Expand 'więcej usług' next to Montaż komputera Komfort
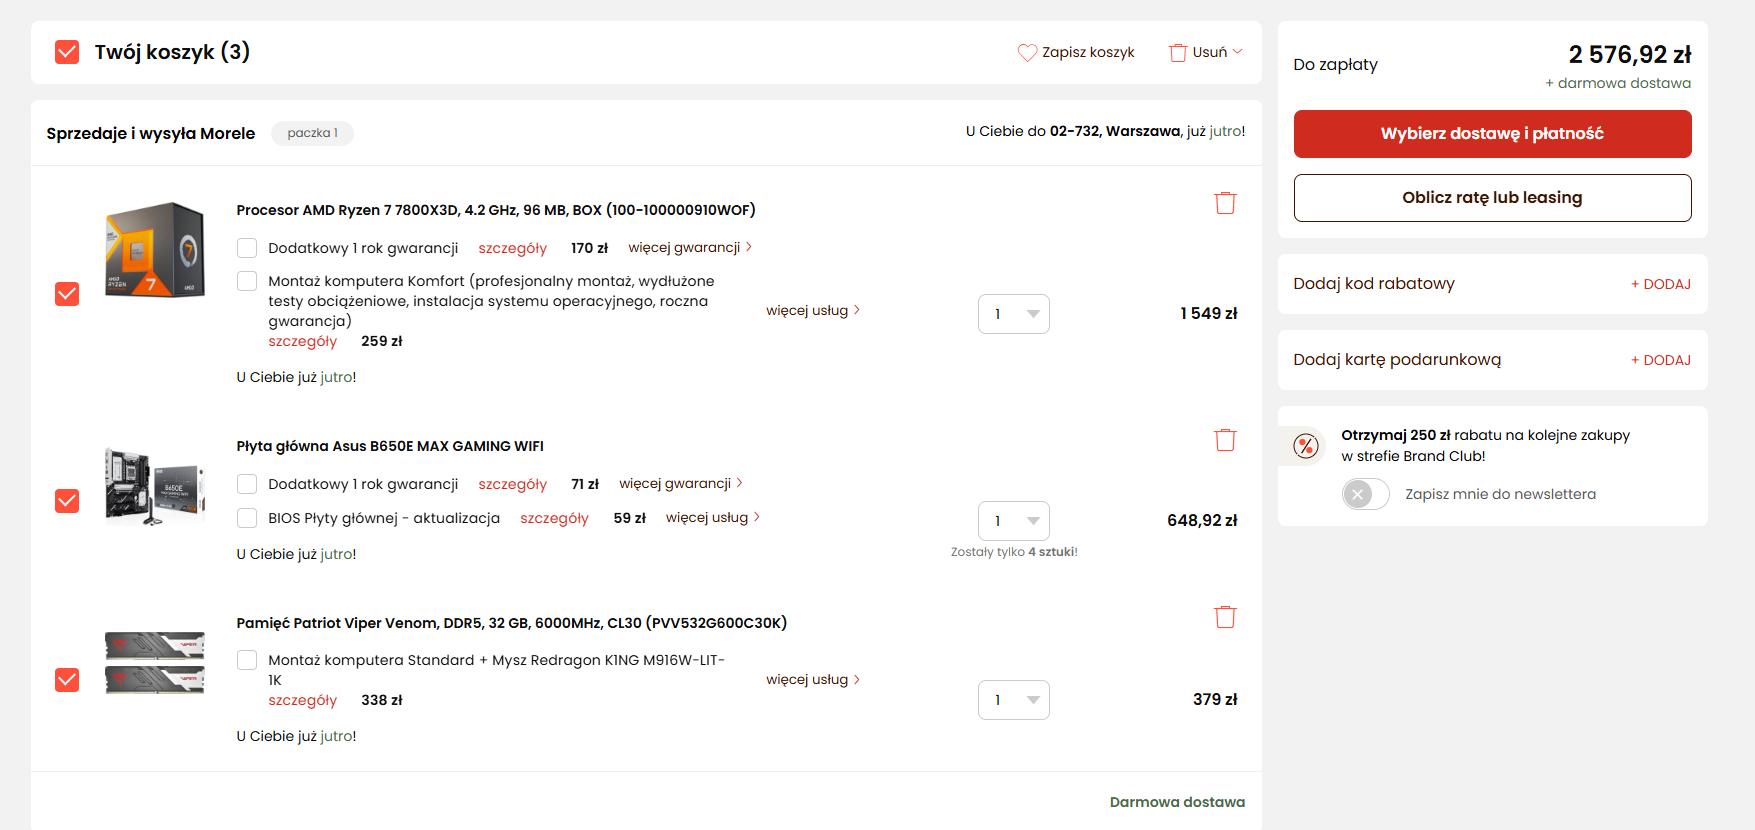This screenshot has width=1755, height=830. 813,311
